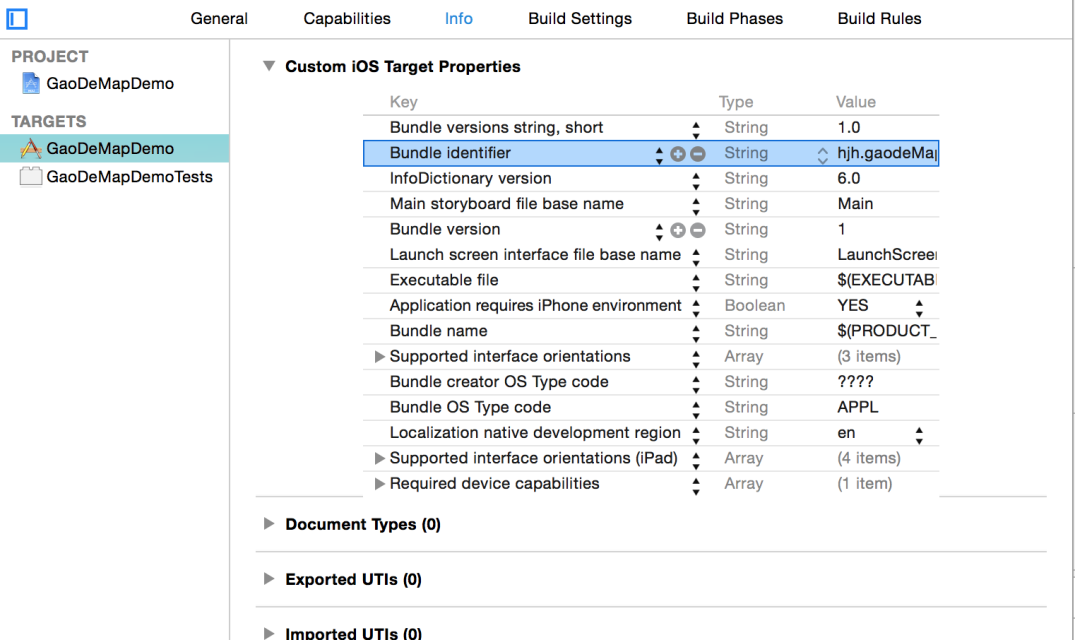The width and height of the screenshot is (1075, 640).
Task: Expand Required device capabilities array
Action: tap(379, 484)
